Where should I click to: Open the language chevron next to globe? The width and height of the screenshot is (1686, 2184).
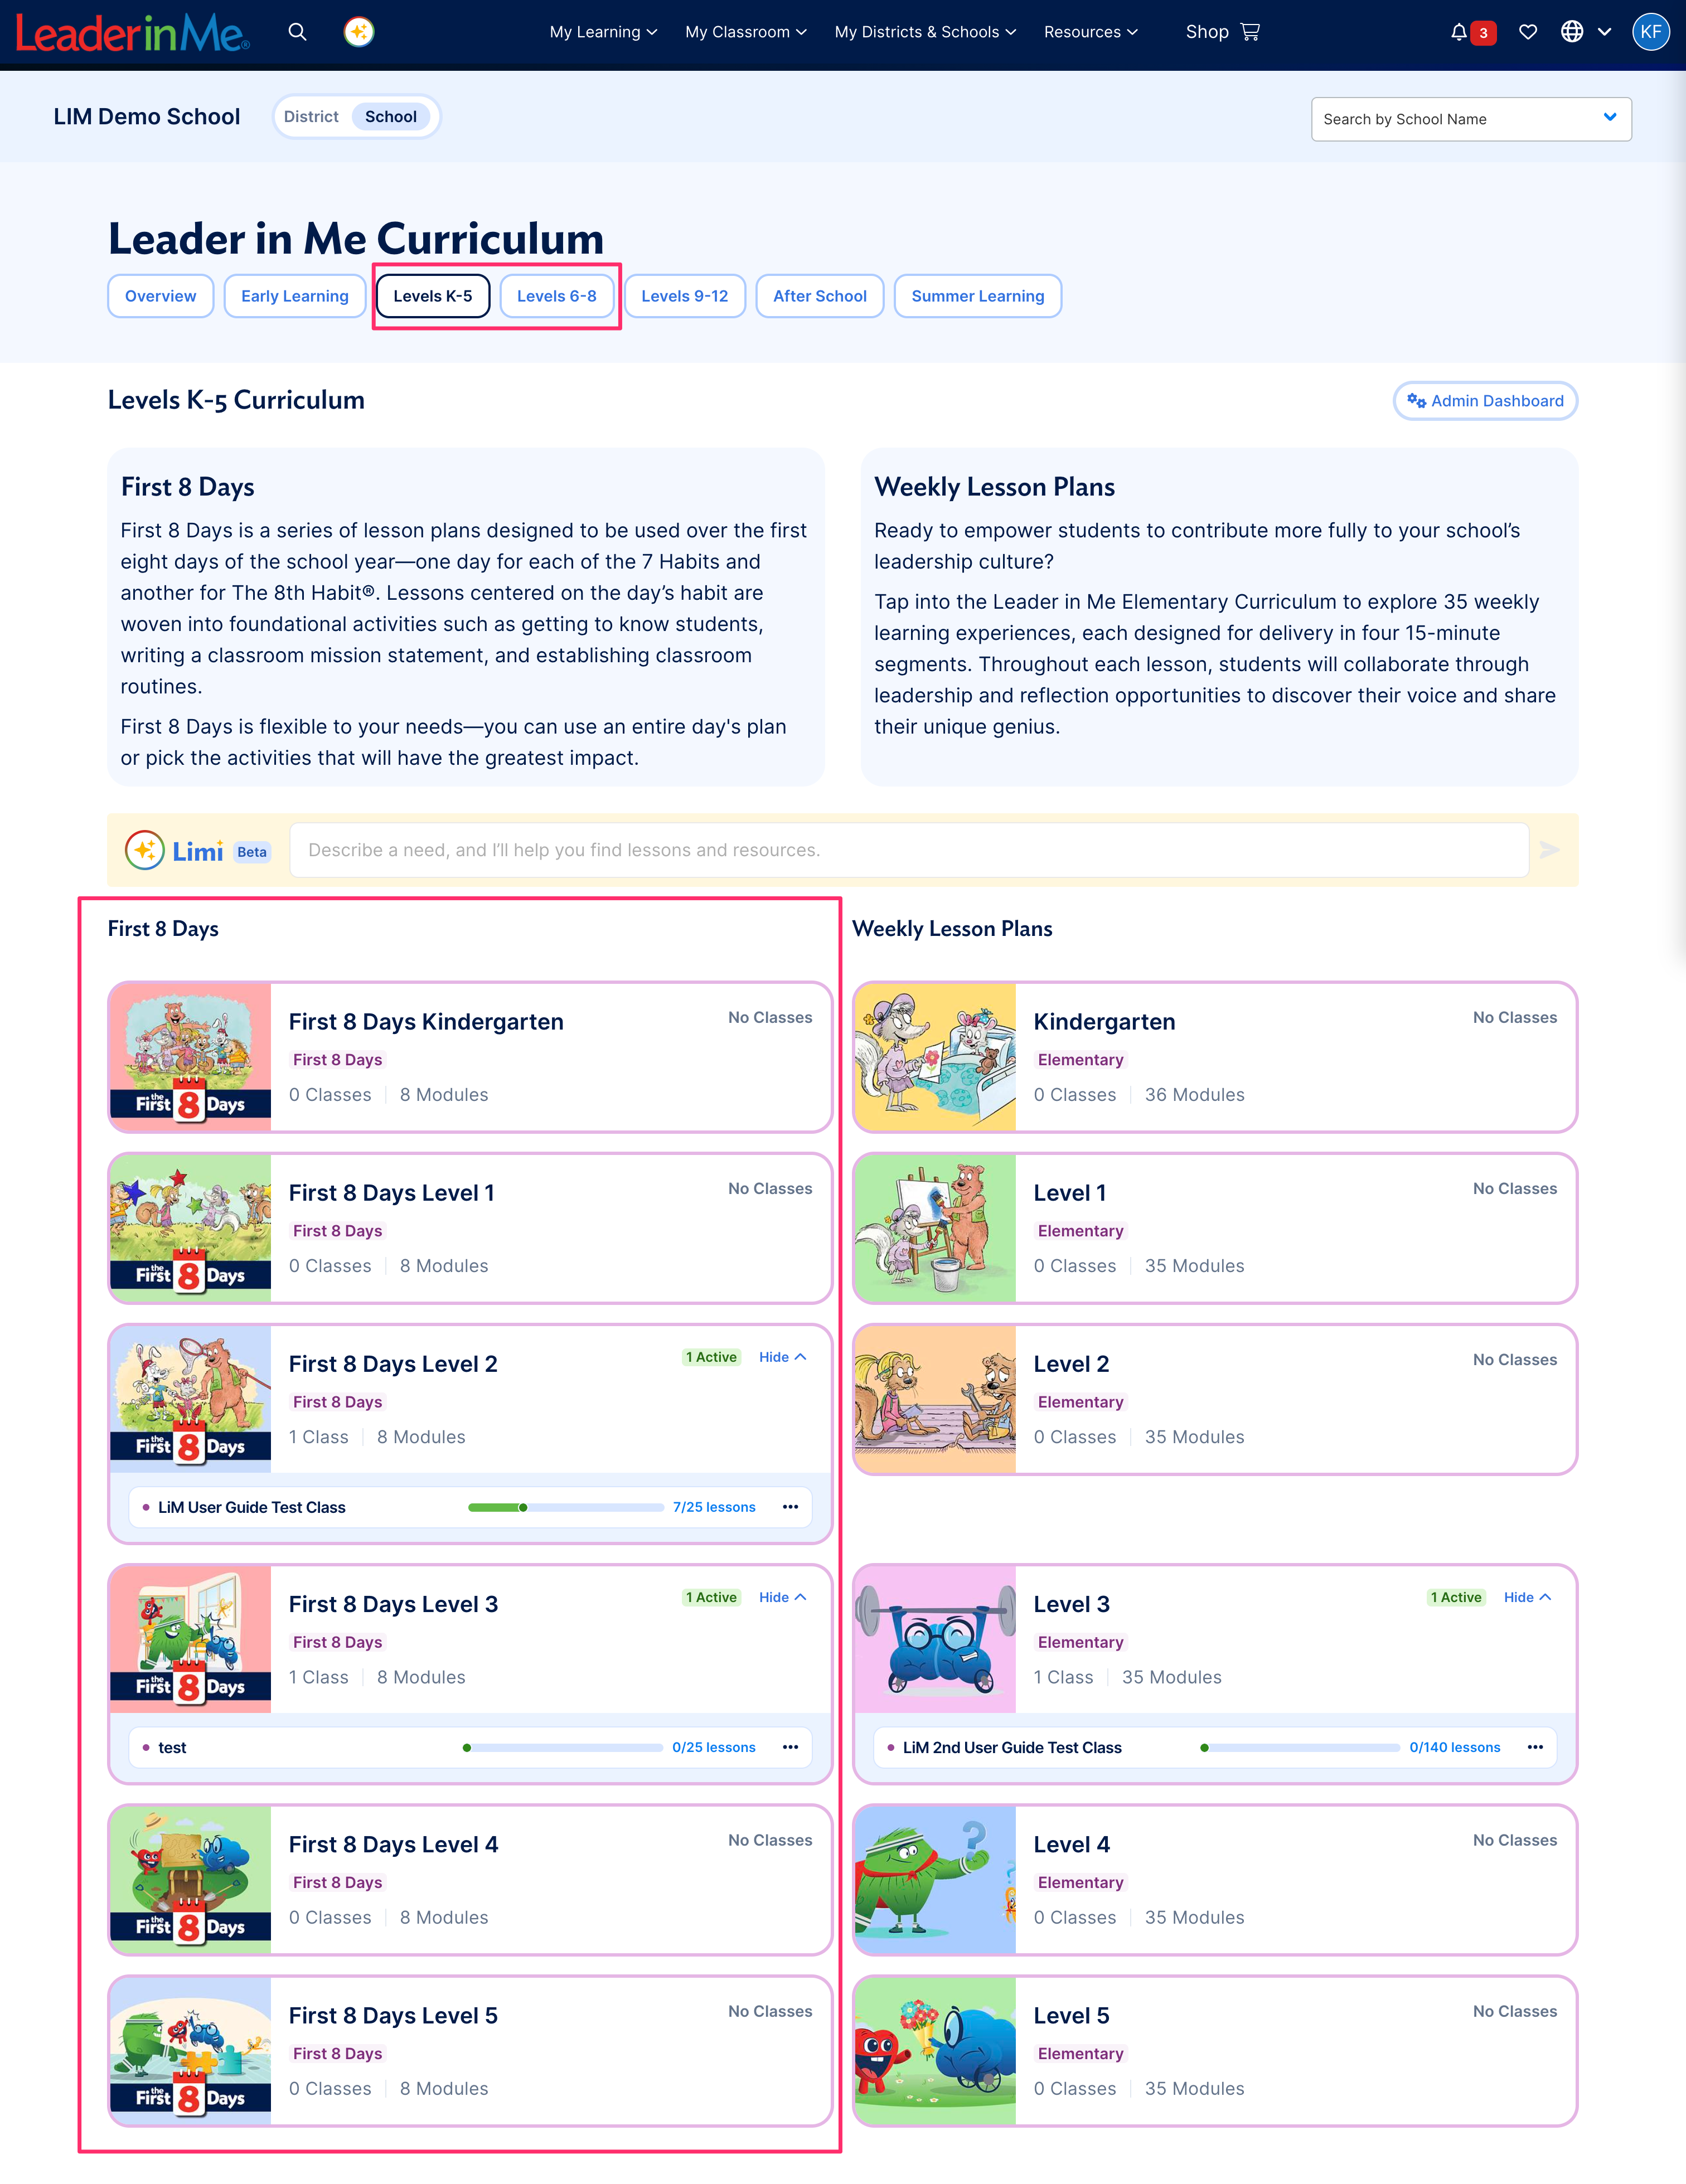click(x=1605, y=32)
